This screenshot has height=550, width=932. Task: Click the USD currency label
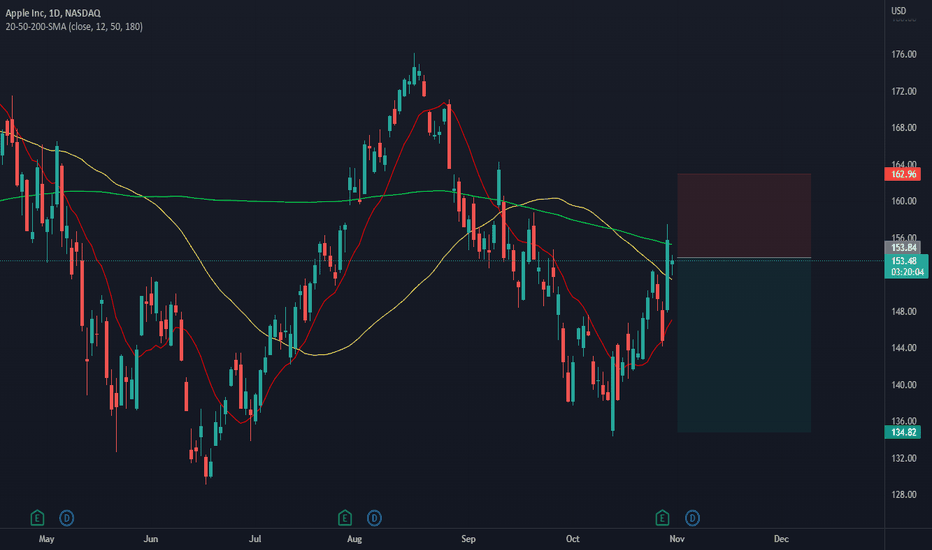pos(898,11)
